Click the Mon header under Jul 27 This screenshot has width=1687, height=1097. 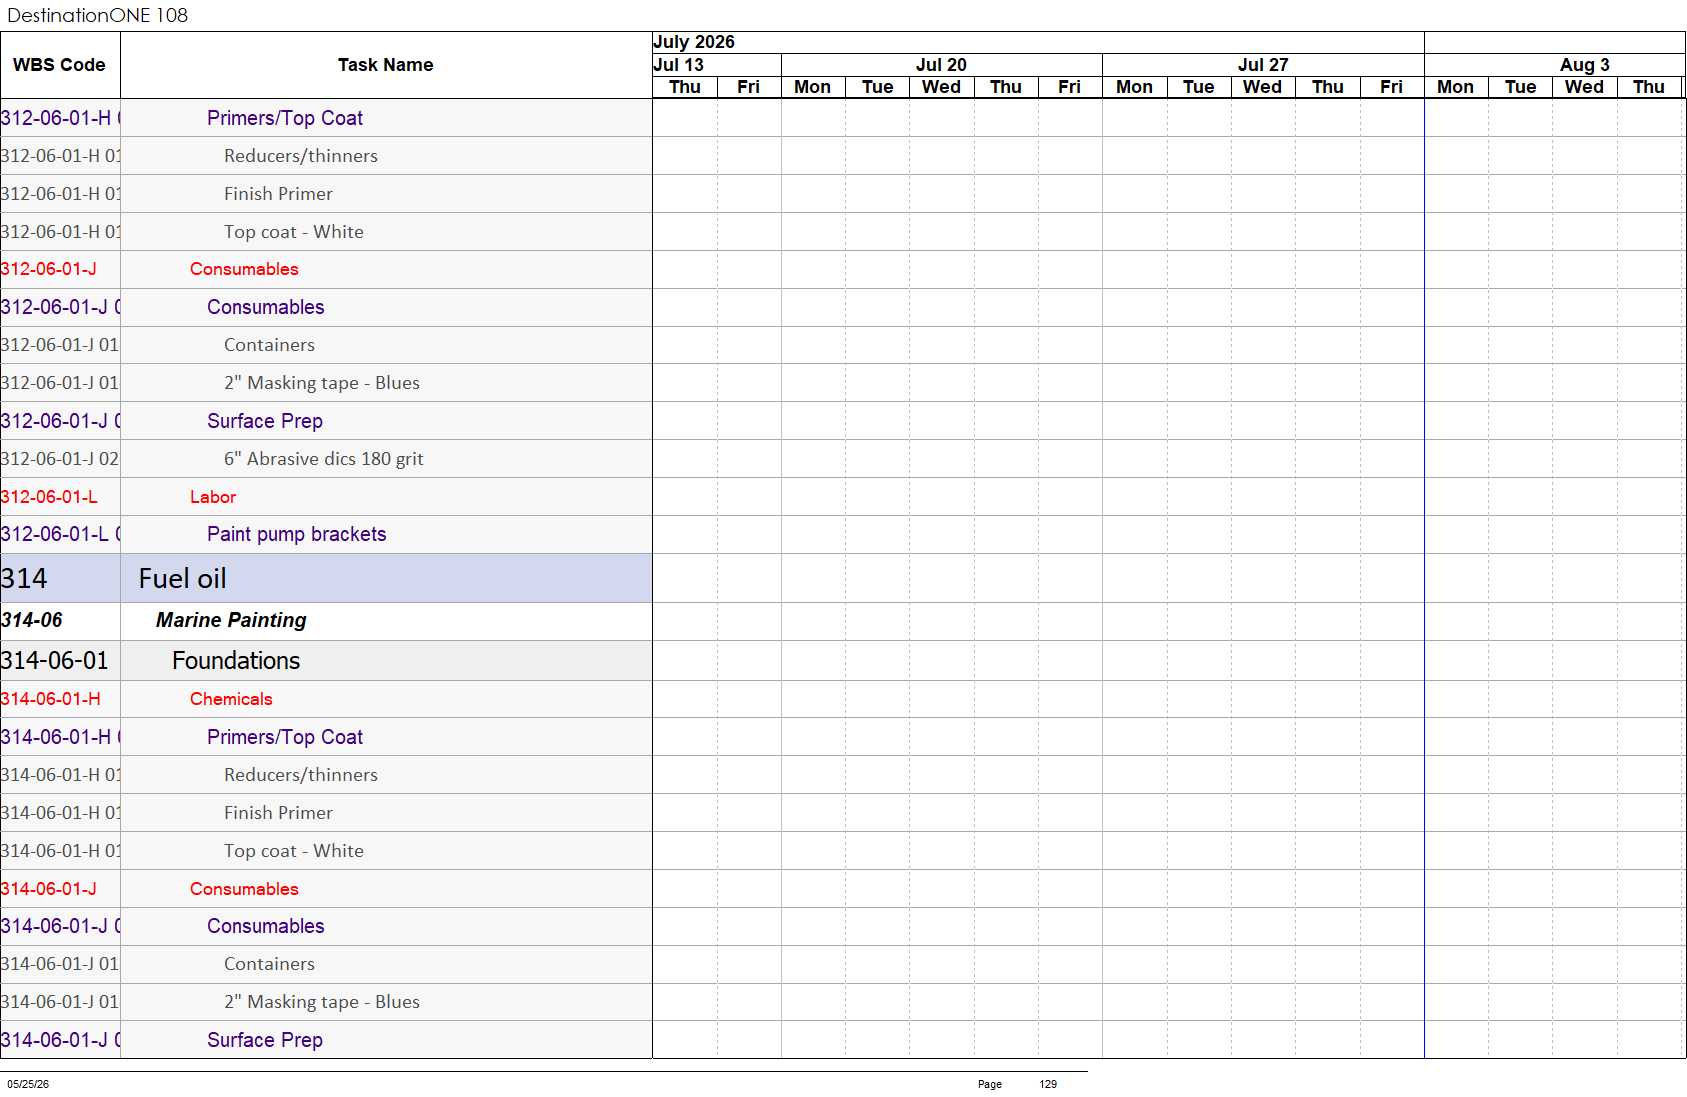1134,87
